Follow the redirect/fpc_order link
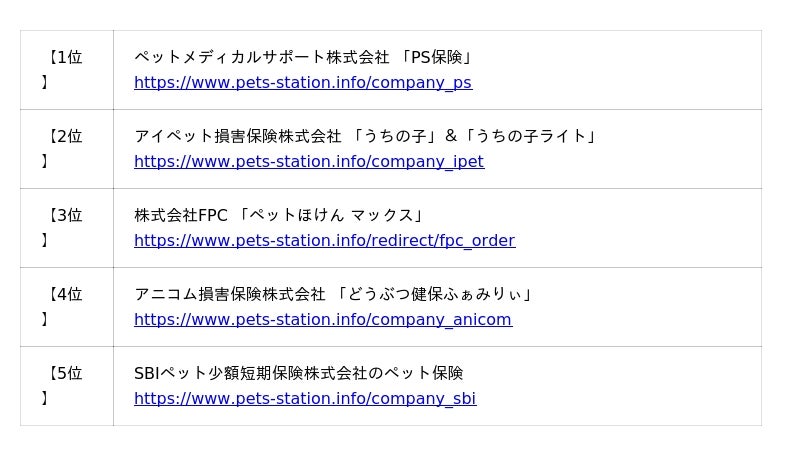800x456 pixels. tap(324, 241)
